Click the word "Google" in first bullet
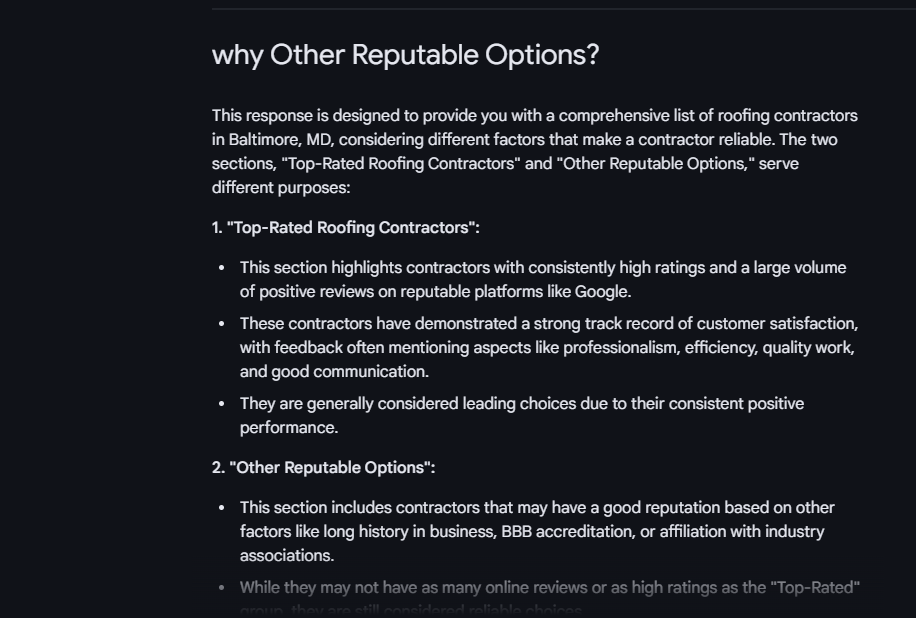This screenshot has width=916, height=618. pyautogui.click(x=601, y=291)
